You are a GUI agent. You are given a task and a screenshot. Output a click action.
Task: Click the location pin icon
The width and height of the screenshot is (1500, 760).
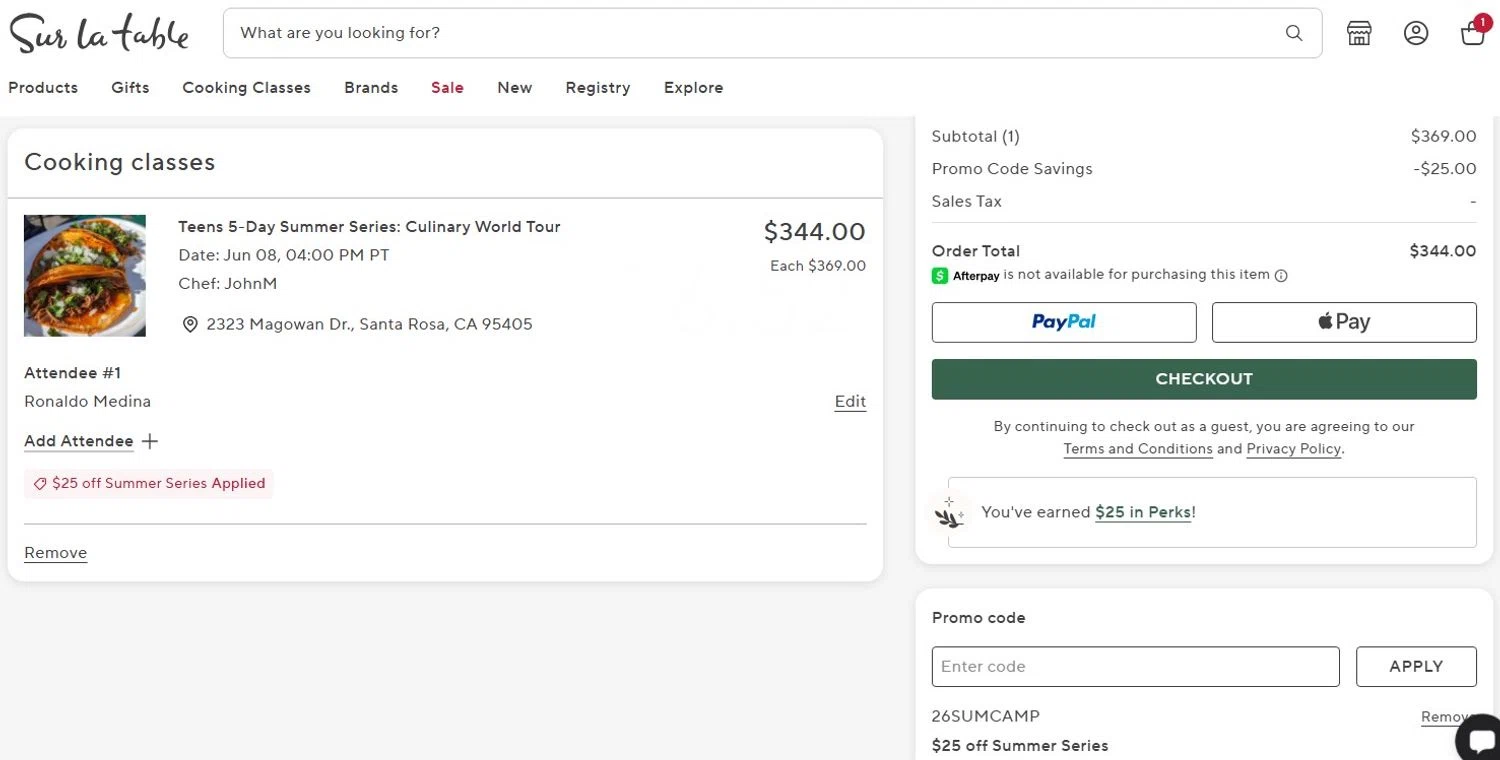[190, 324]
